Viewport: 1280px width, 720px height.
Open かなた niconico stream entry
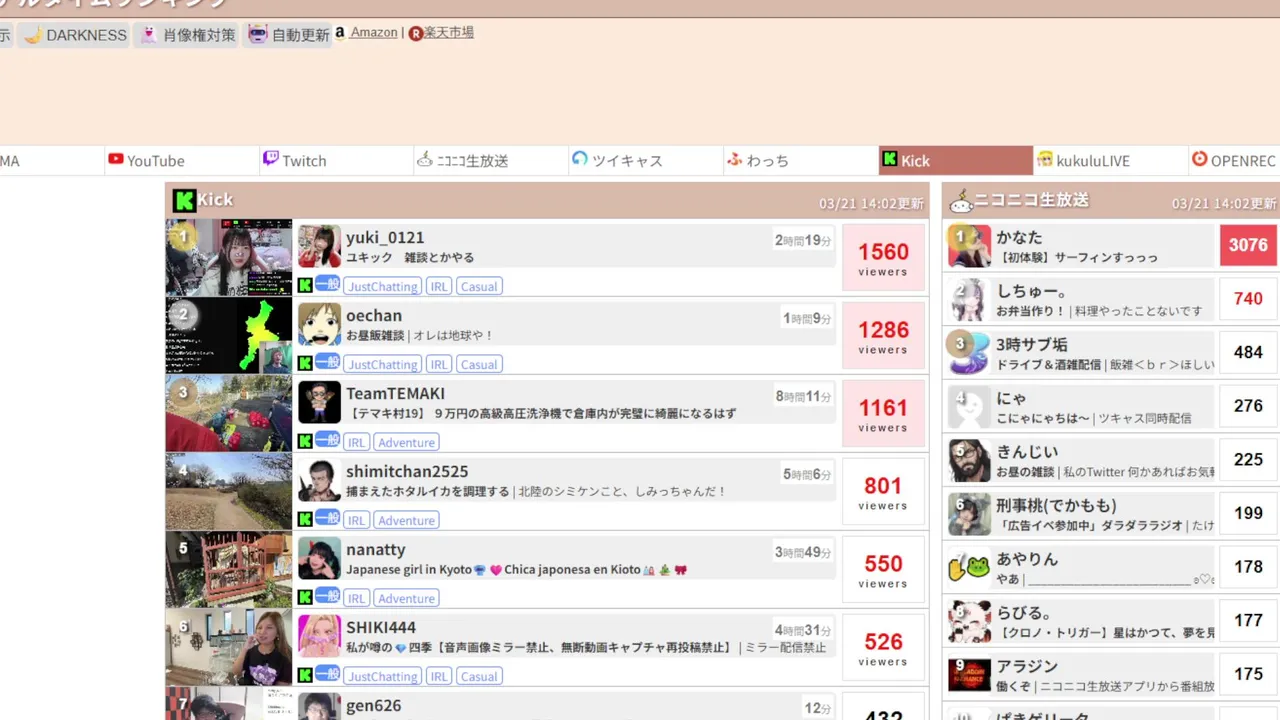pyautogui.click(x=1081, y=246)
